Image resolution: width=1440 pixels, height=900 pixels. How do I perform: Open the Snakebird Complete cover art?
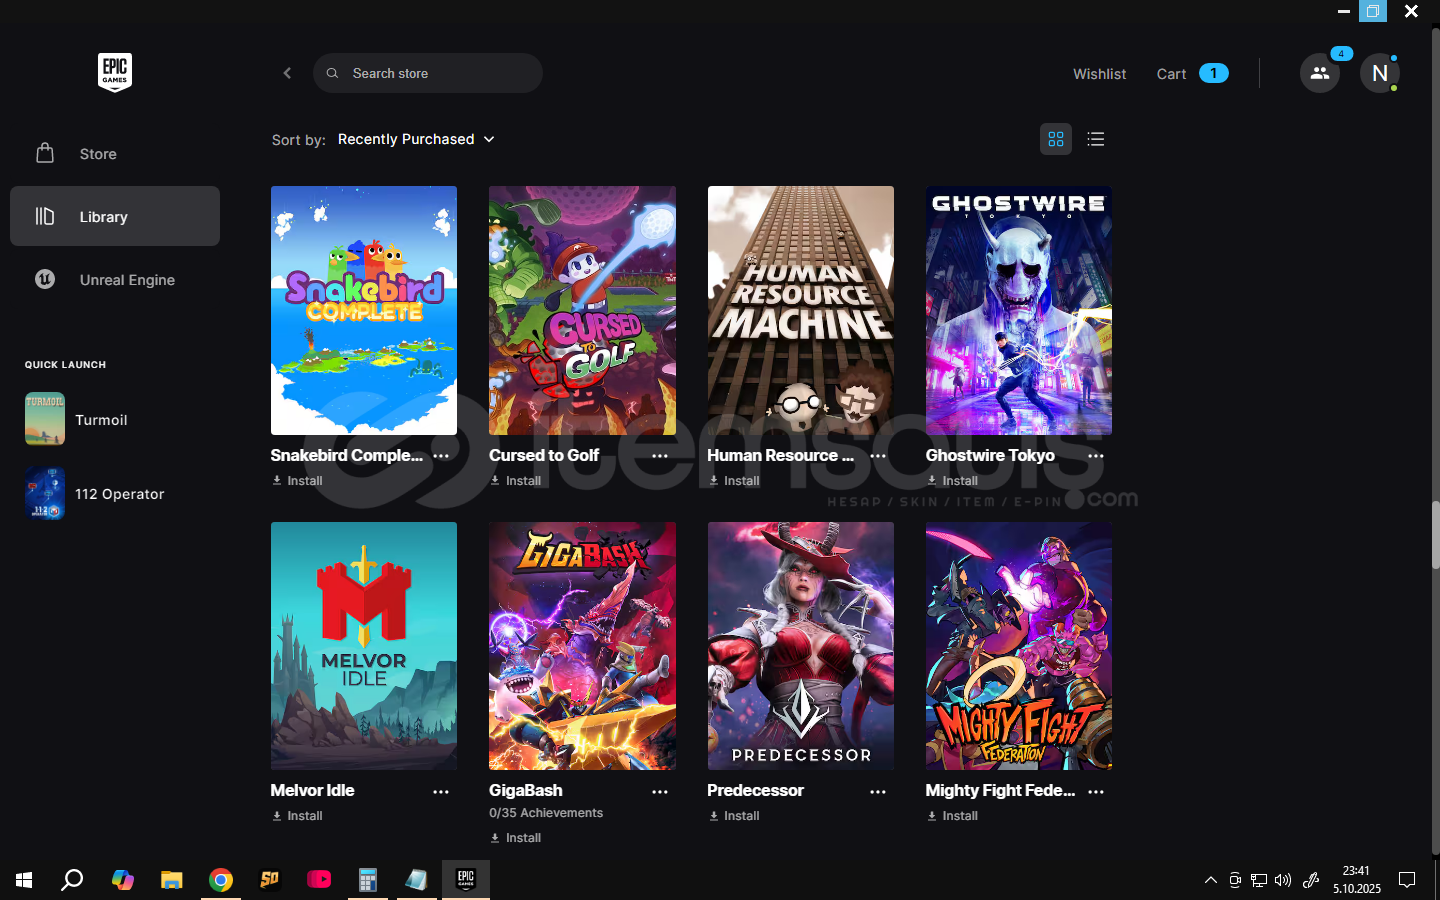pos(364,310)
